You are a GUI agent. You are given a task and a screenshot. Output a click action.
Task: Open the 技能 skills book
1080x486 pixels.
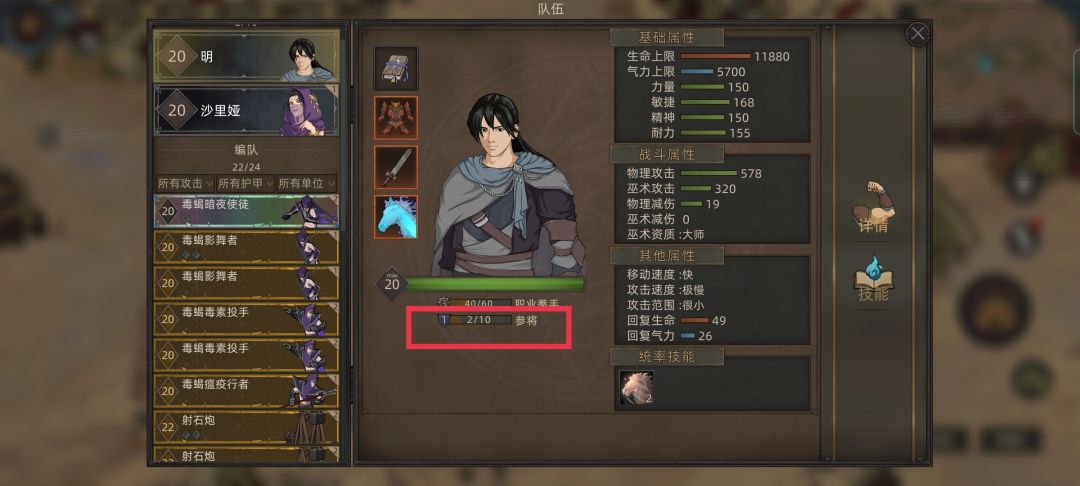(873, 279)
